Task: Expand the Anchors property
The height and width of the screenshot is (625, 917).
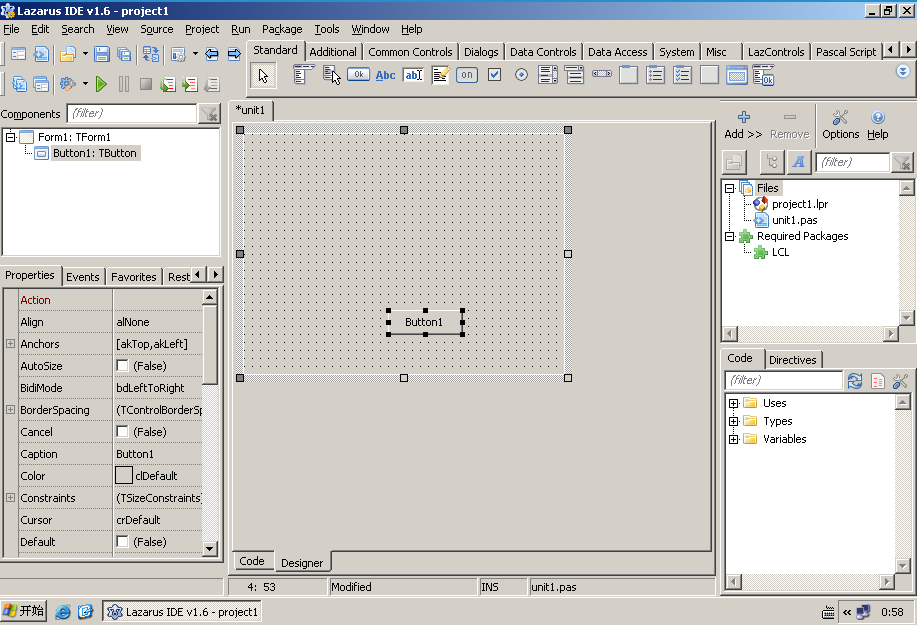Action: (x=11, y=344)
